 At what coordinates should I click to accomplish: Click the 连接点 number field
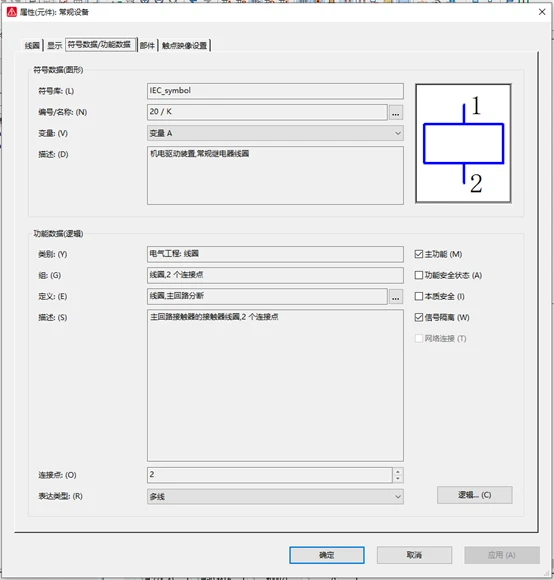click(x=270, y=475)
